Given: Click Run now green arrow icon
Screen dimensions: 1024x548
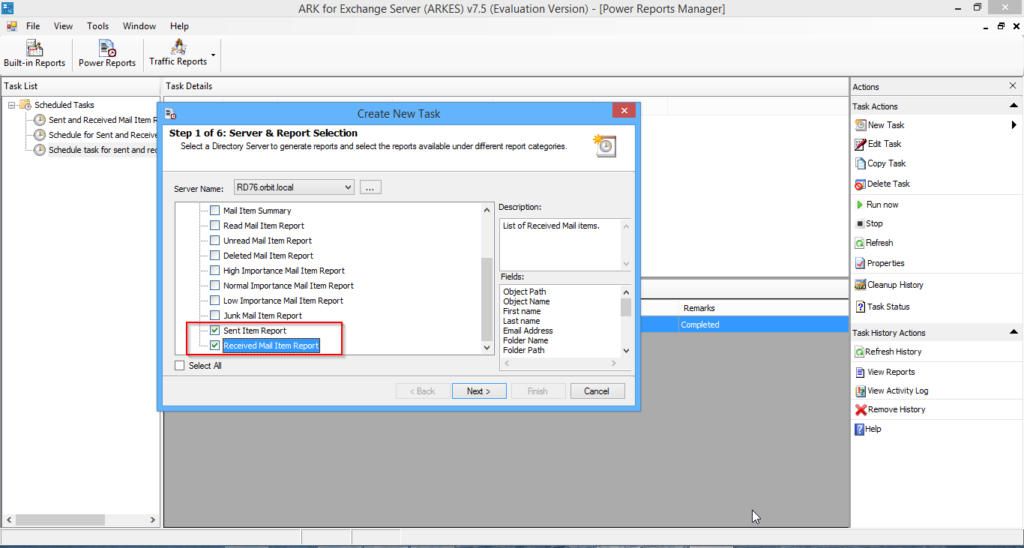Looking at the screenshot, I should (860, 204).
